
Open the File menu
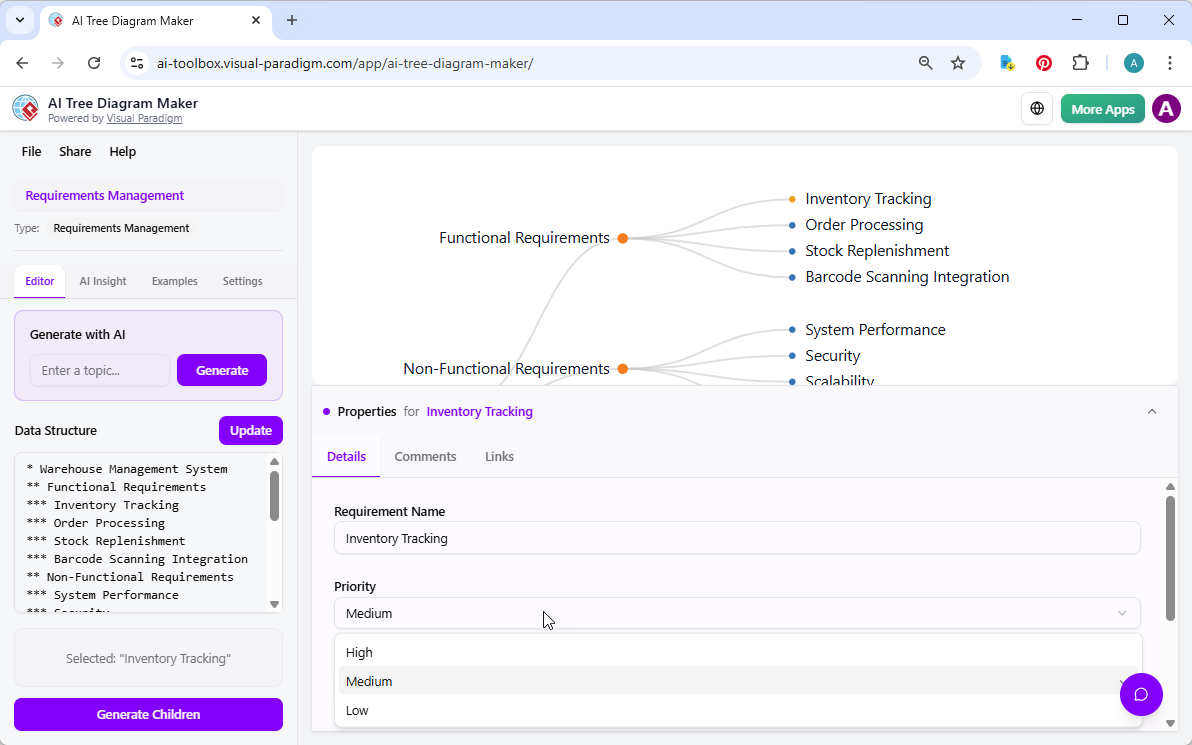coord(31,151)
